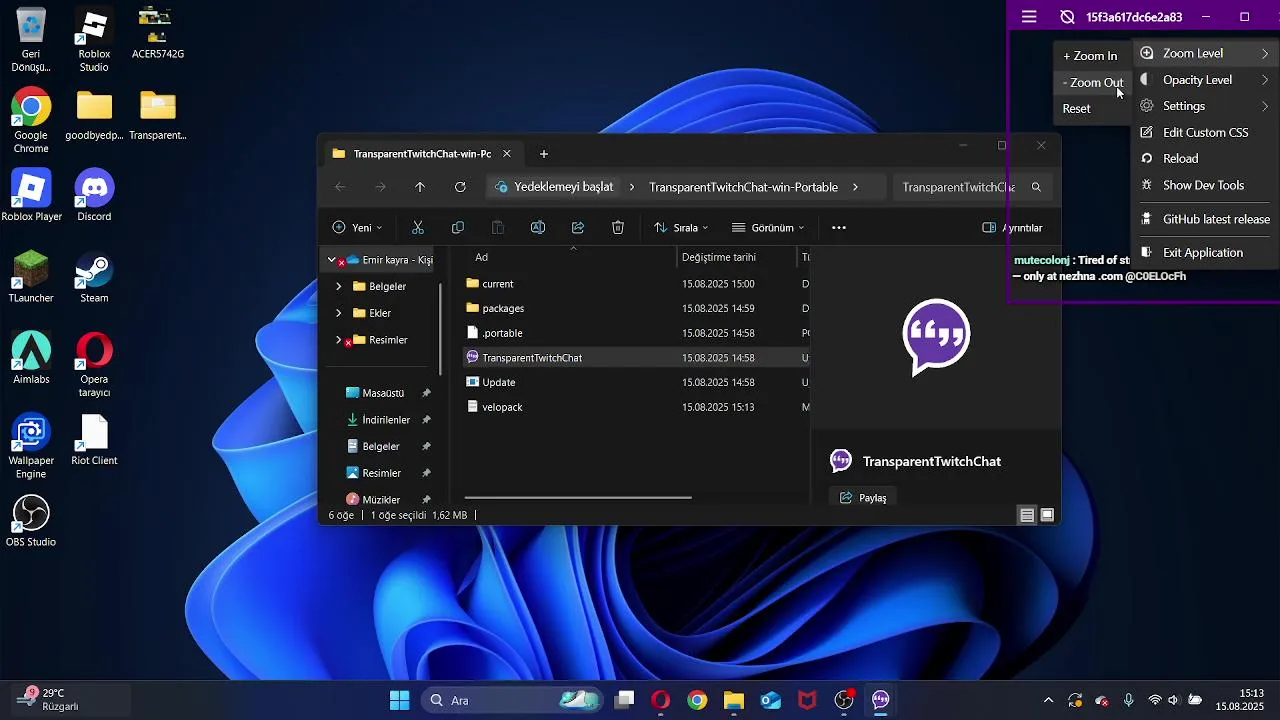Open the Görünüm view dropdown
Screen dimensions: 1280x720
pyautogui.click(x=768, y=228)
